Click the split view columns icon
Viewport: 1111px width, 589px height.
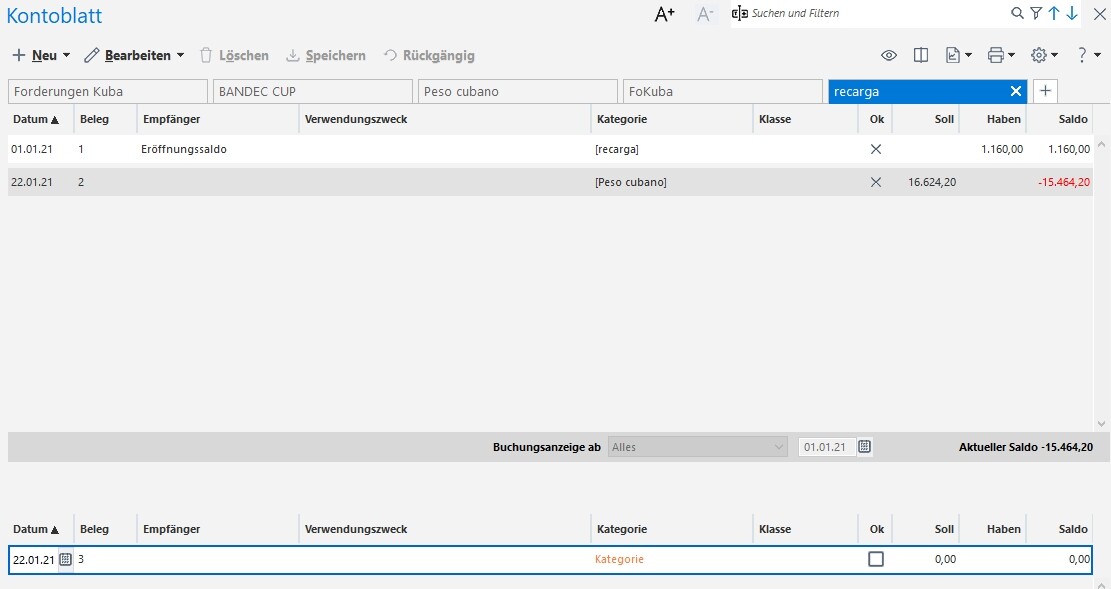(920, 55)
